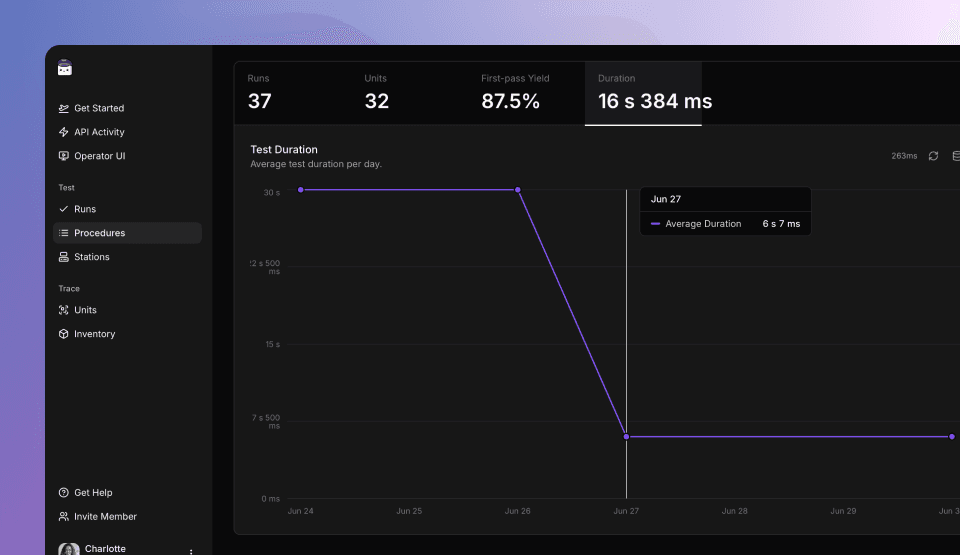Select Procedures in the sidebar

coord(99,233)
